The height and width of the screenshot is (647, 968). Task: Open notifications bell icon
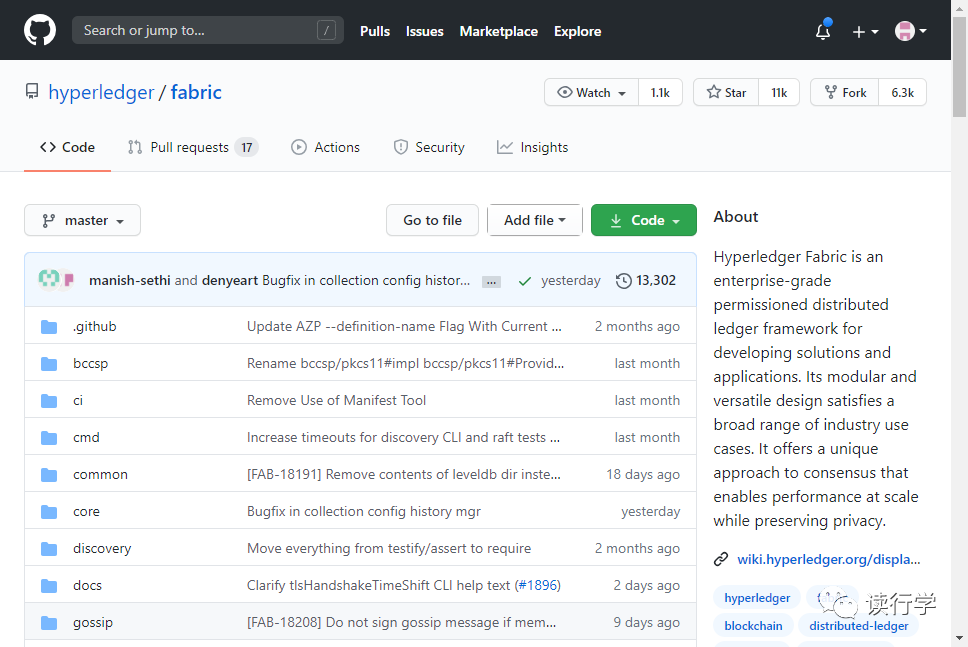(x=823, y=31)
